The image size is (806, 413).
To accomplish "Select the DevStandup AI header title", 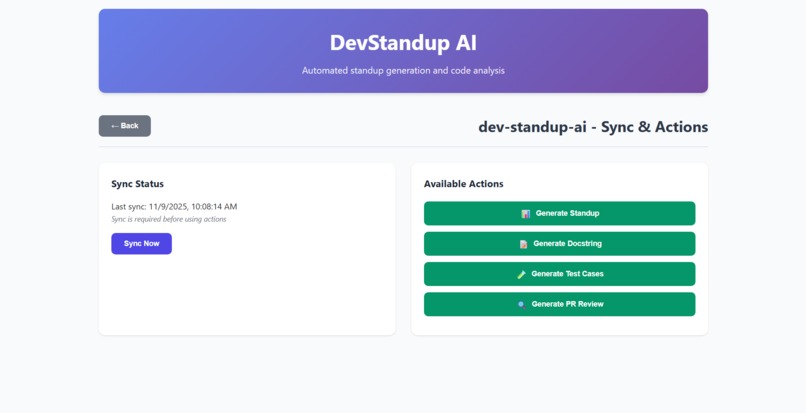I will [x=403, y=43].
